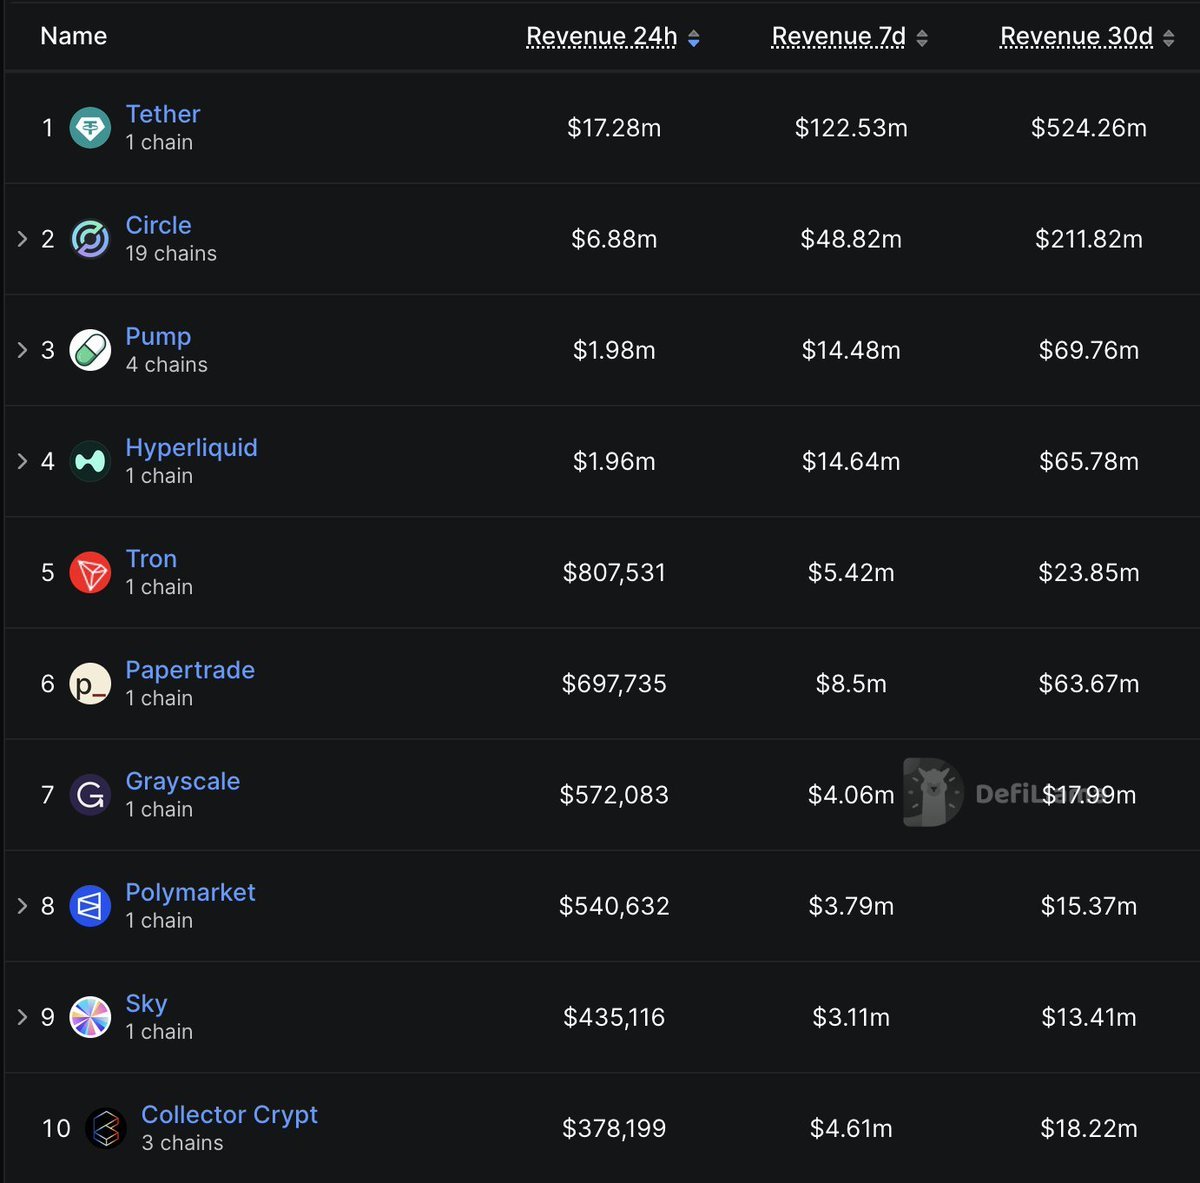Expand the Hyperliquid row chevron
Image resolution: width=1200 pixels, height=1183 pixels.
click(x=22, y=461)
